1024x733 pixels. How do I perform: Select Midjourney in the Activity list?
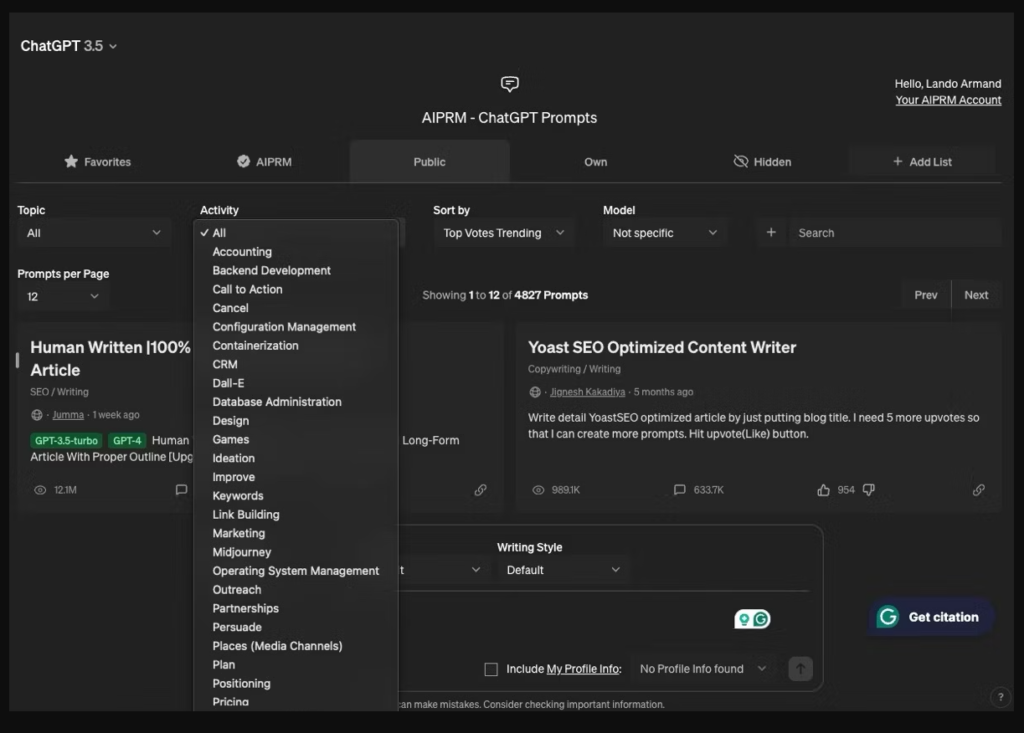pyautogui.click(x=296, y=552)
